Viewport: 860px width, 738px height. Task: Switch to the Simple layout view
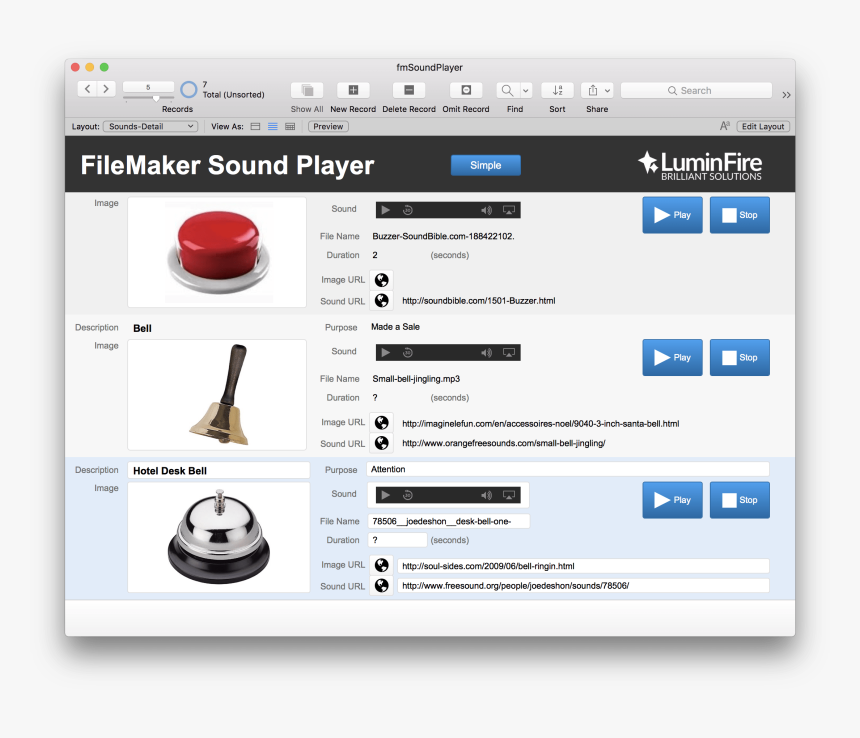coord(486,165)
